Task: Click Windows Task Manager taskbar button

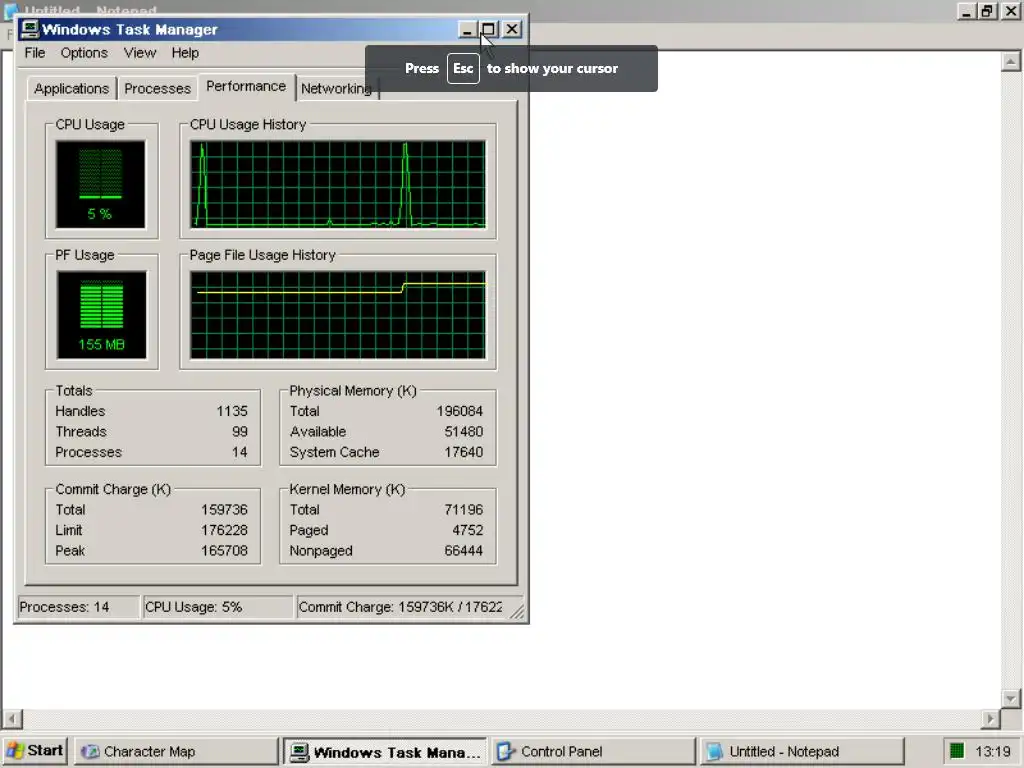Action: [x=385, y=752]
